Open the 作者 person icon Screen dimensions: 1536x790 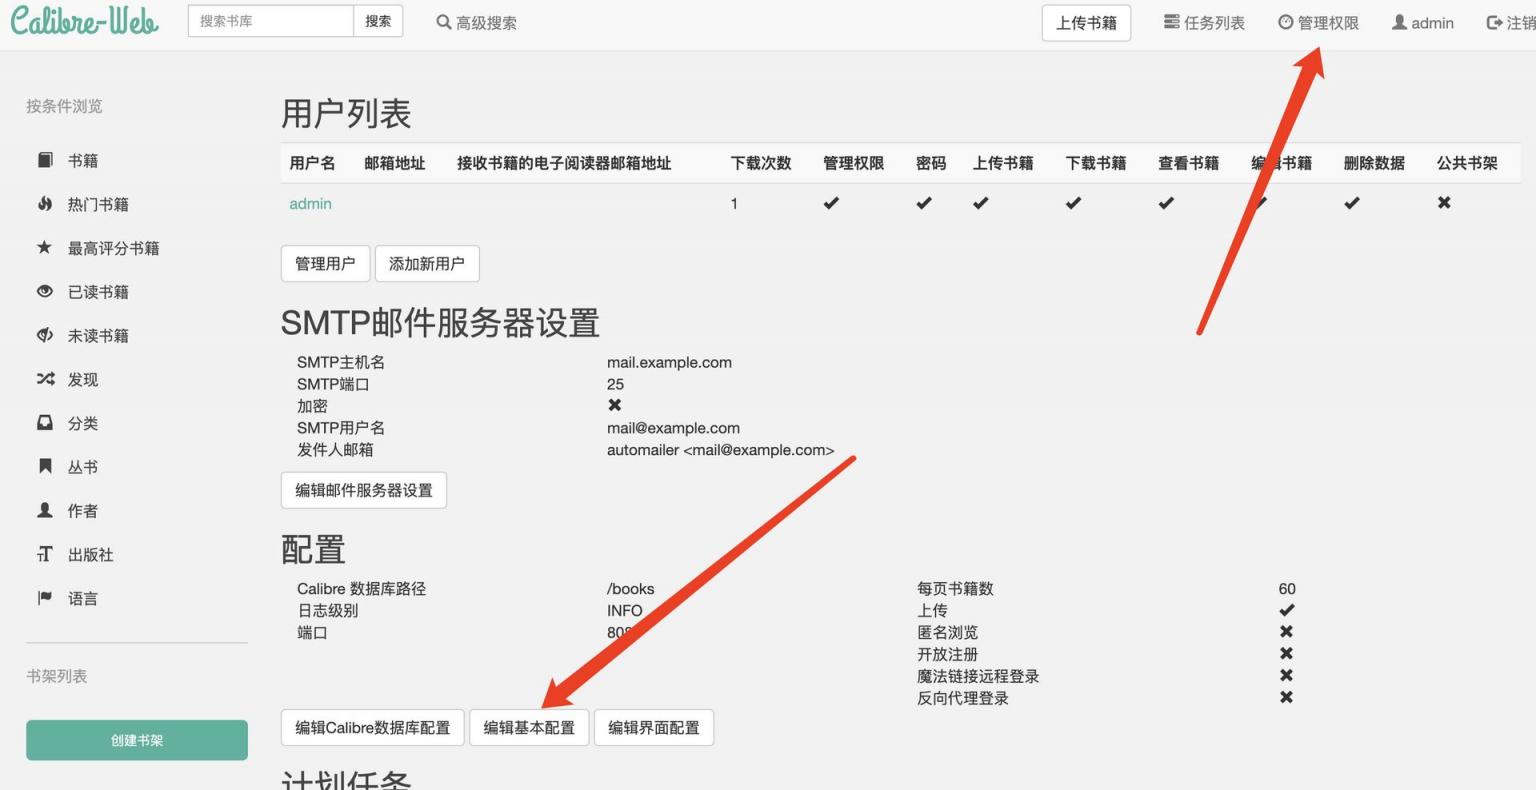coord(45,510)
